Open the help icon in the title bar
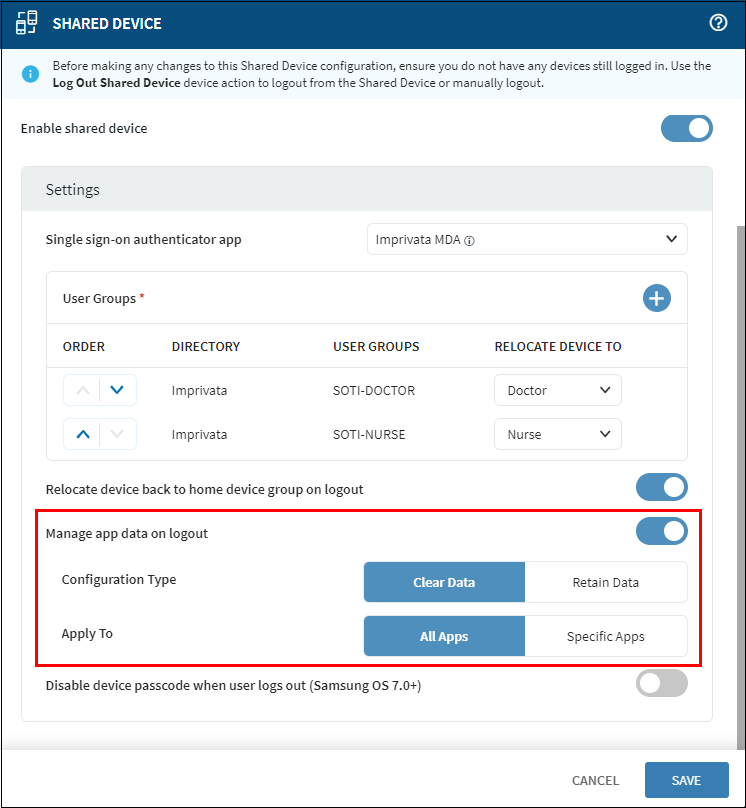The width and height of the screenshot is (746, 808). [x=718, y=22]
